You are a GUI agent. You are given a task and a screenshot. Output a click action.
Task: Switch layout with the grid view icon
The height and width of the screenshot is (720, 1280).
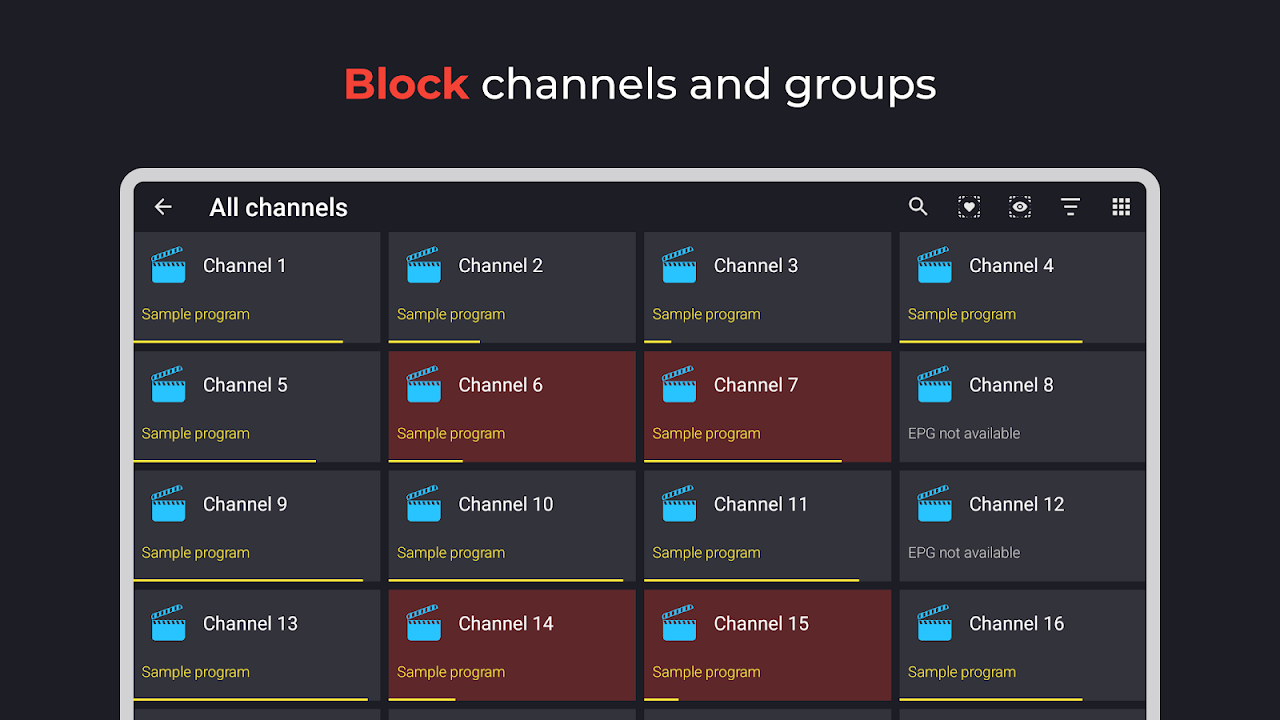point(1121,207)
